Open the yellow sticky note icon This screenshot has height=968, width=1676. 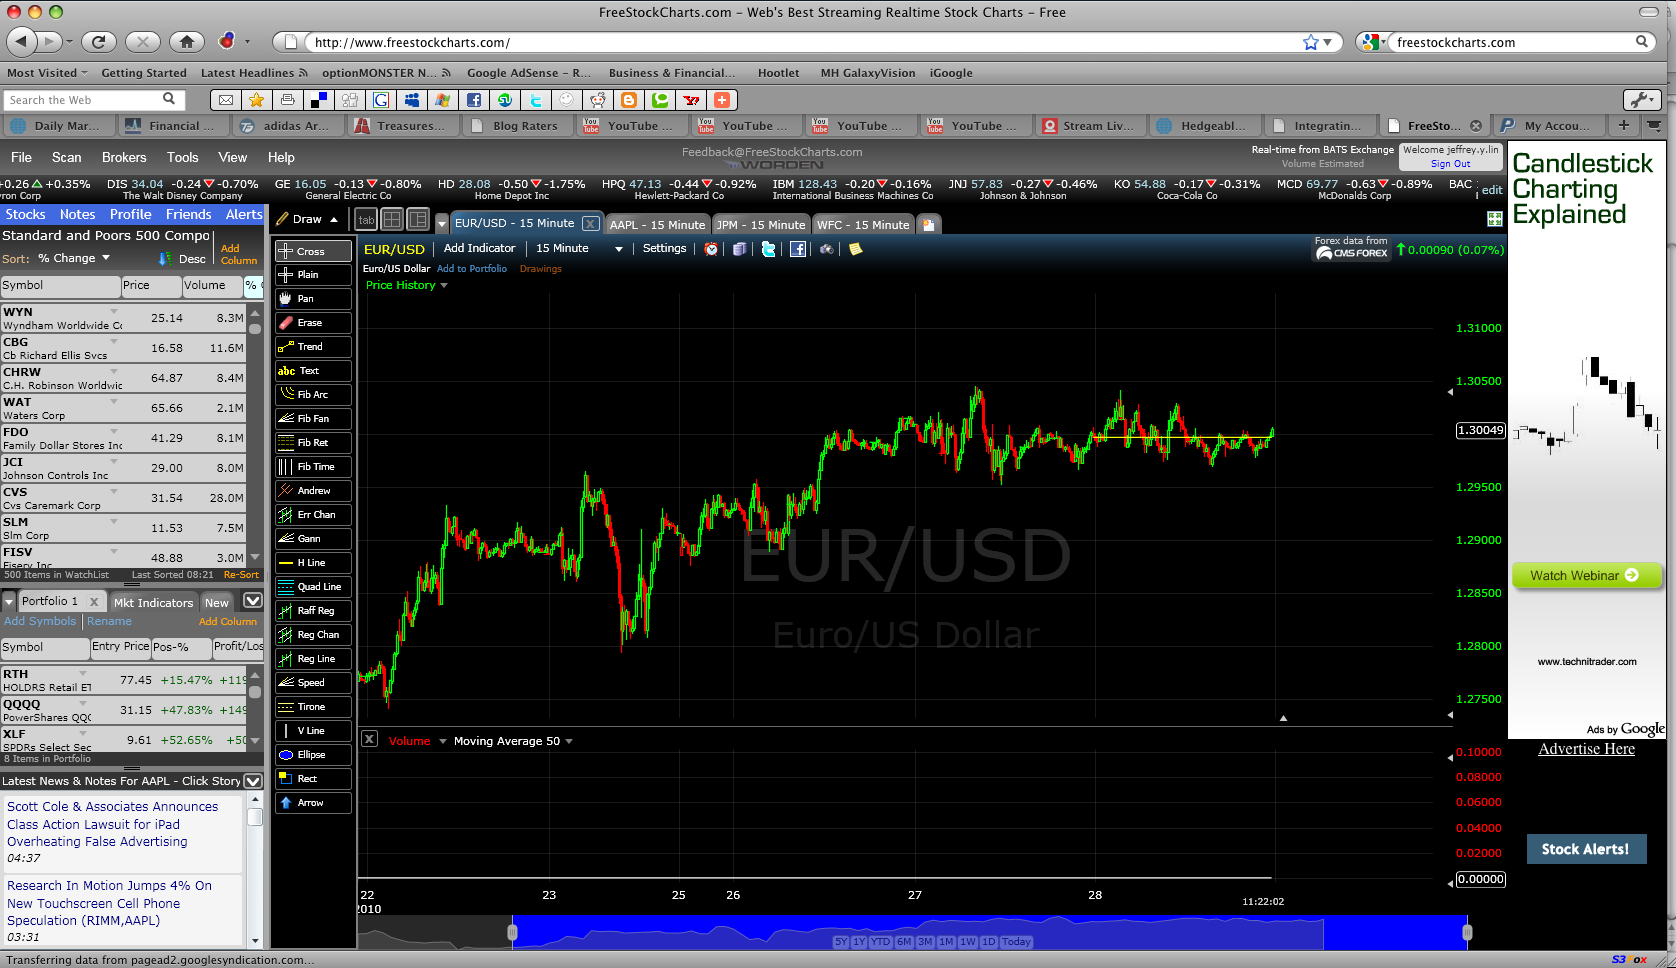coord(856,249)
